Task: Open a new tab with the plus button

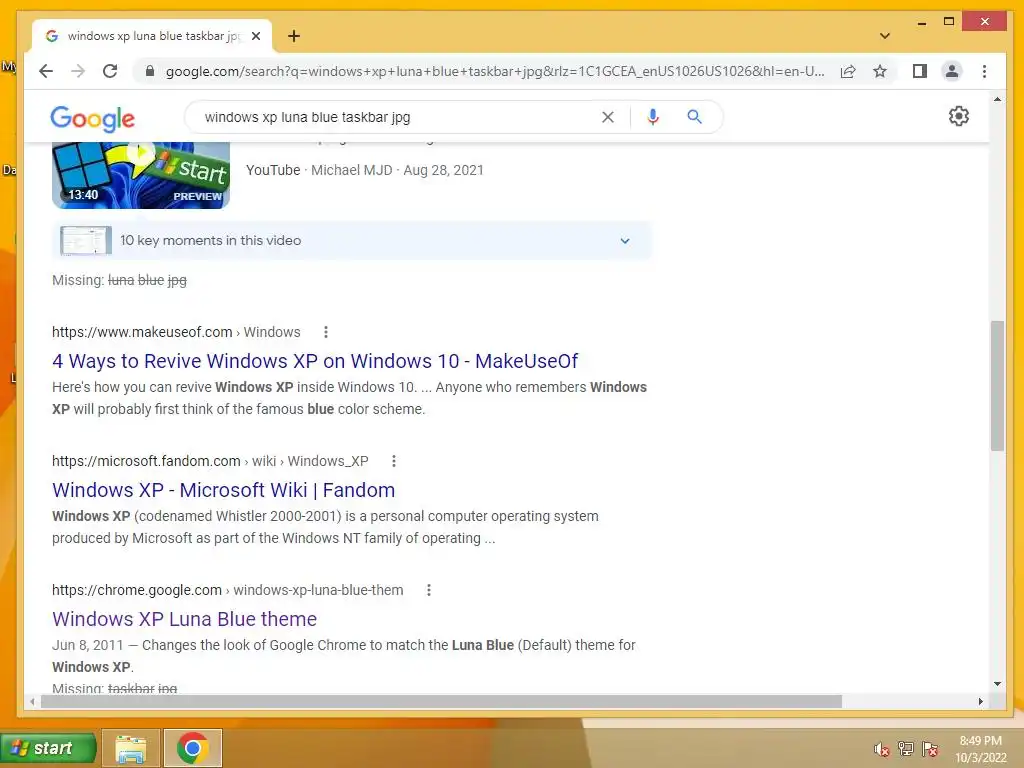Action: pyautogui.click(x=294, y=36)
